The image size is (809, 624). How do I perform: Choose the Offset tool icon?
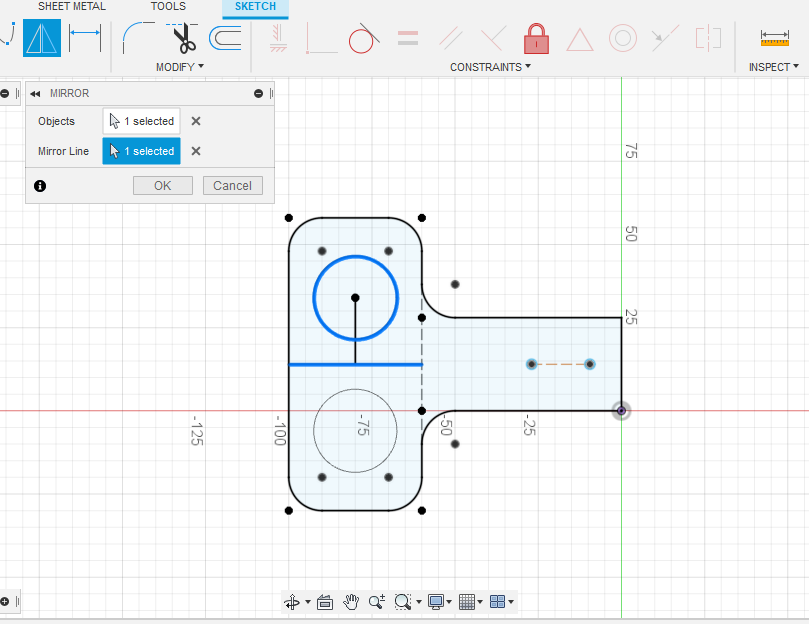click(x=225, y=39)
